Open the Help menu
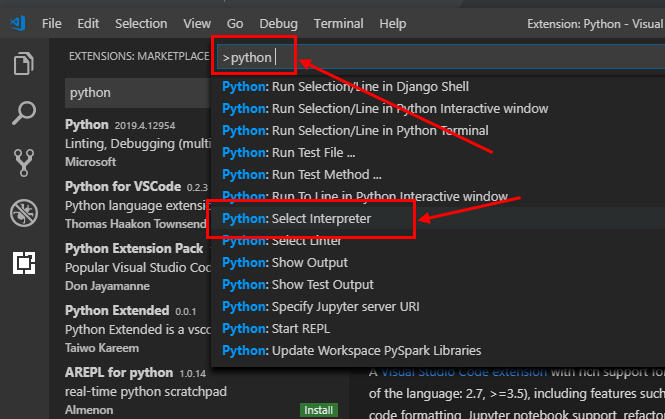The width and height of the screenshot is (665, 419). 393,24
